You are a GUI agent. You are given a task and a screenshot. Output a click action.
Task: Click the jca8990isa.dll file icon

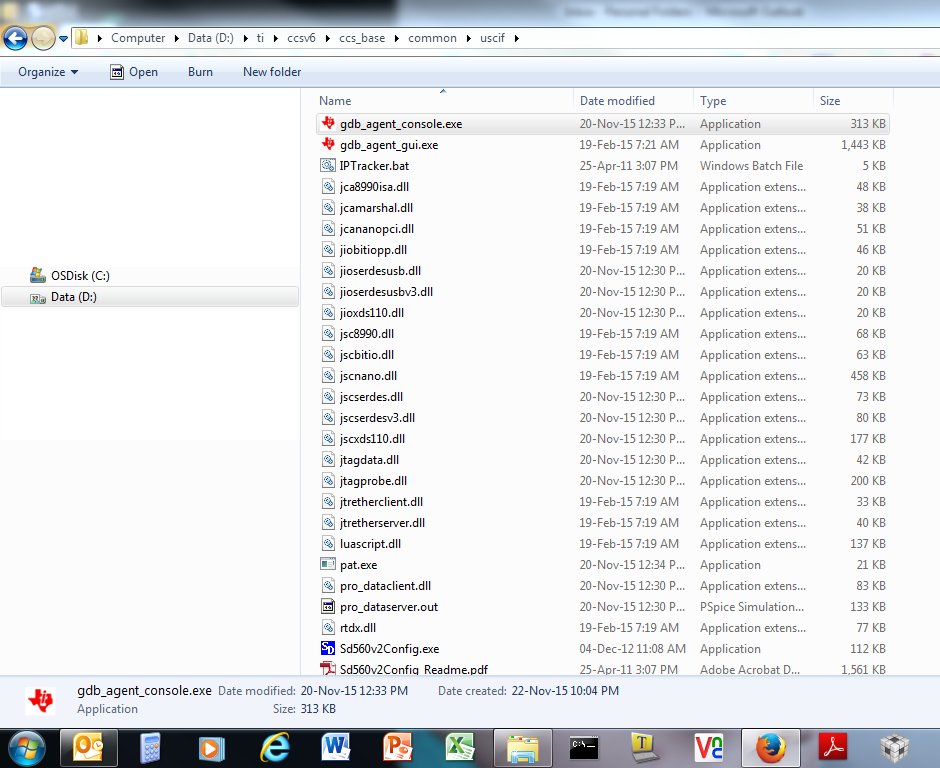328,186
